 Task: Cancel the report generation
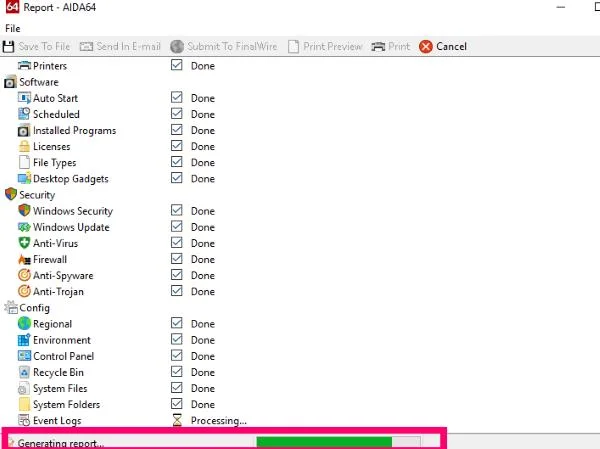pos(443,46)
